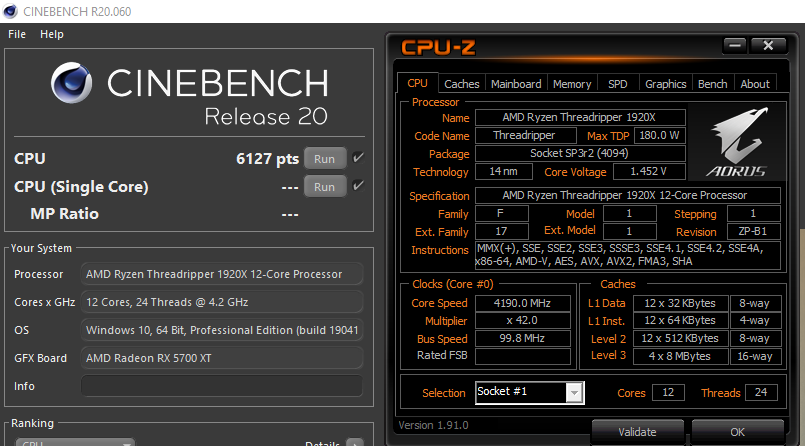
Task: Click the empty Rated FSB field
Action: (x=523, y=356)
